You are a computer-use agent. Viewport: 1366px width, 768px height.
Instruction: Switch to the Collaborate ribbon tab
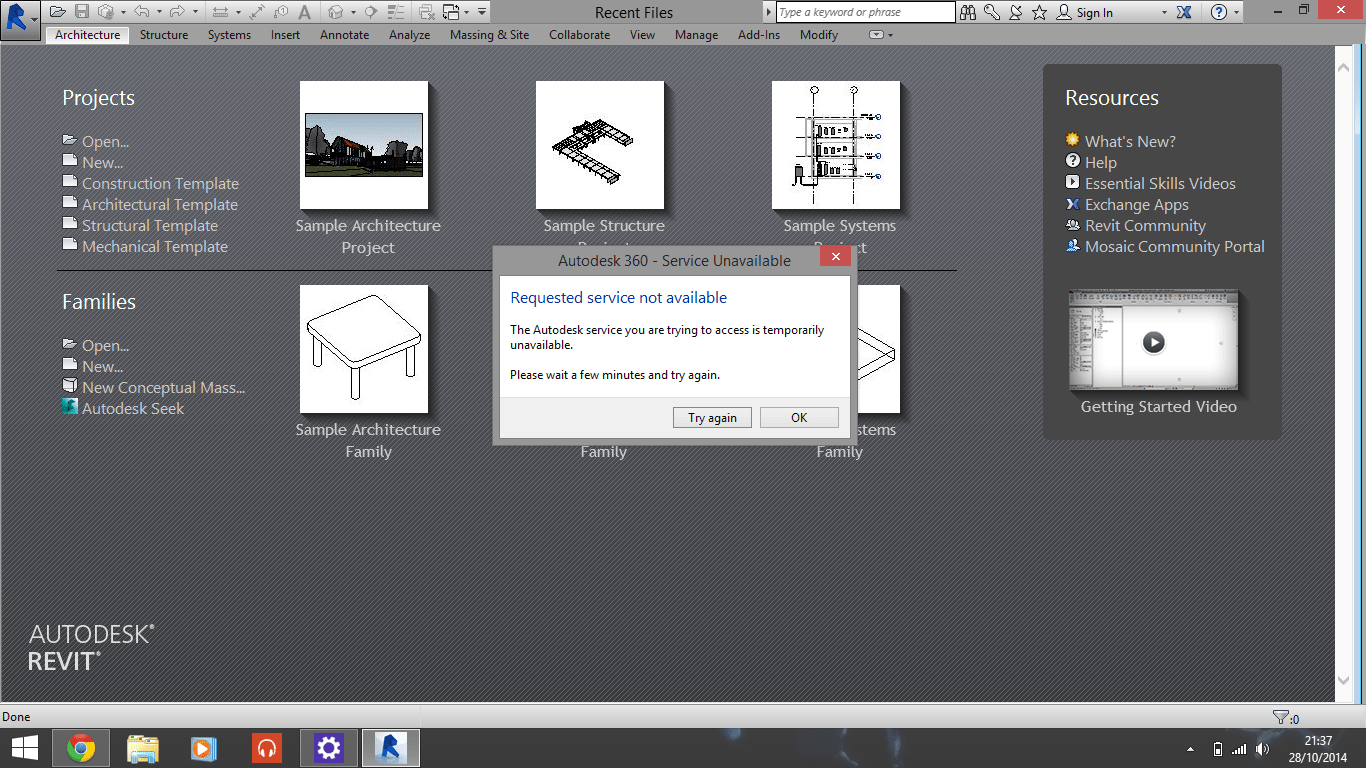coord(579,35)
